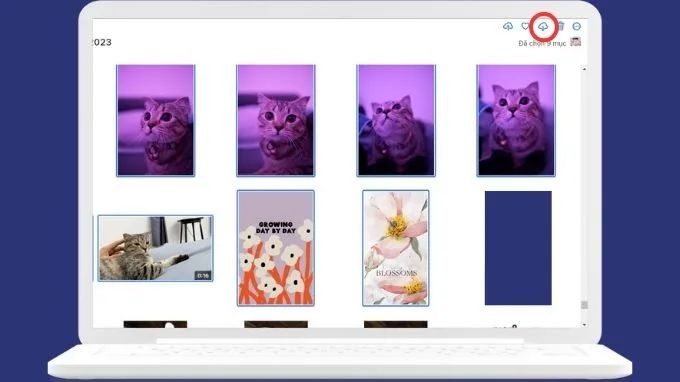680x382 pixels.
Task: Click the 0:16 video duration badge
Action: point(203,275)
